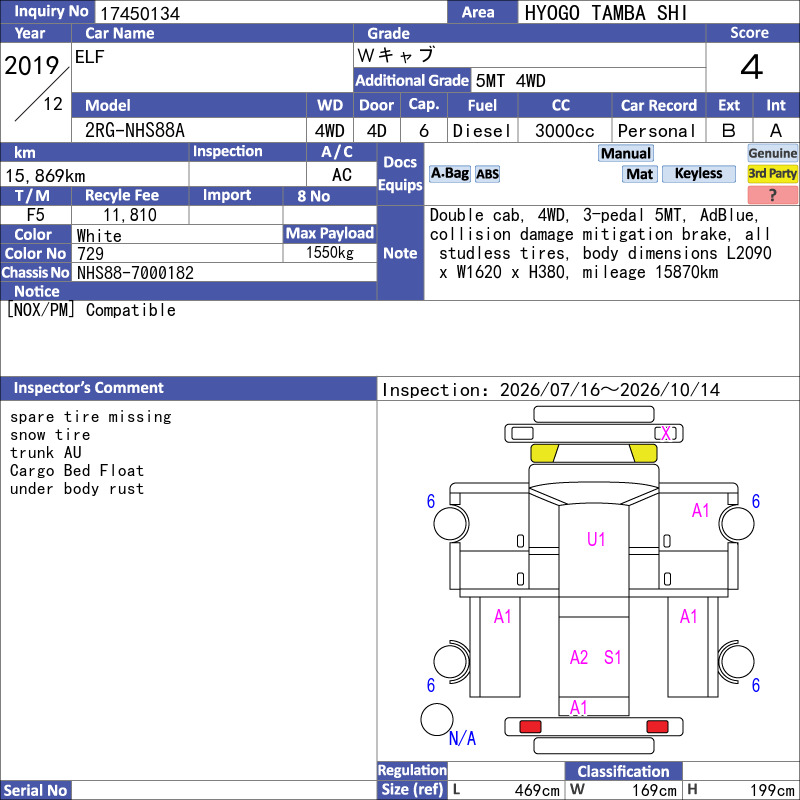Click the yellow 3rd Party badge
This screenshot has width=800, height=800.
[772, 174]
